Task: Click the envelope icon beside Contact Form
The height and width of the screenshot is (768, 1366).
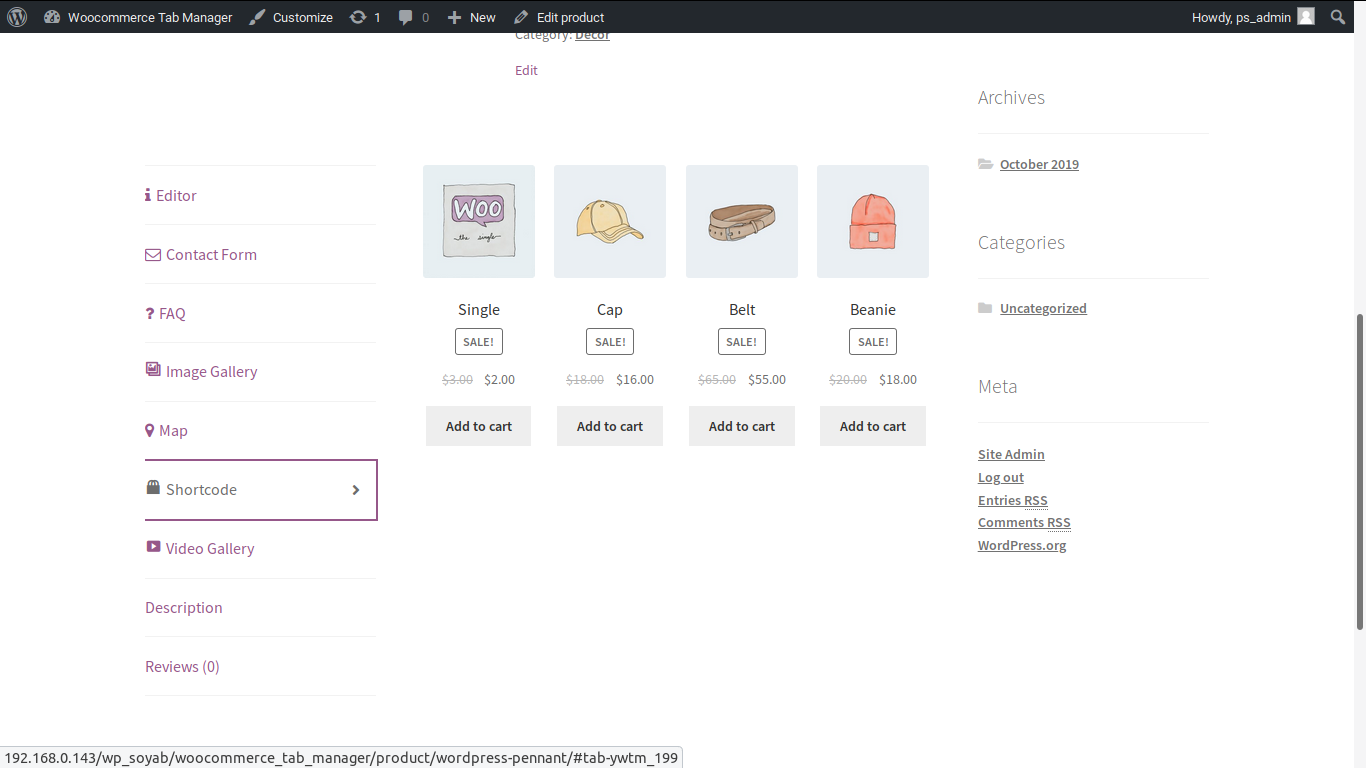Action: (x=153, y=255)
